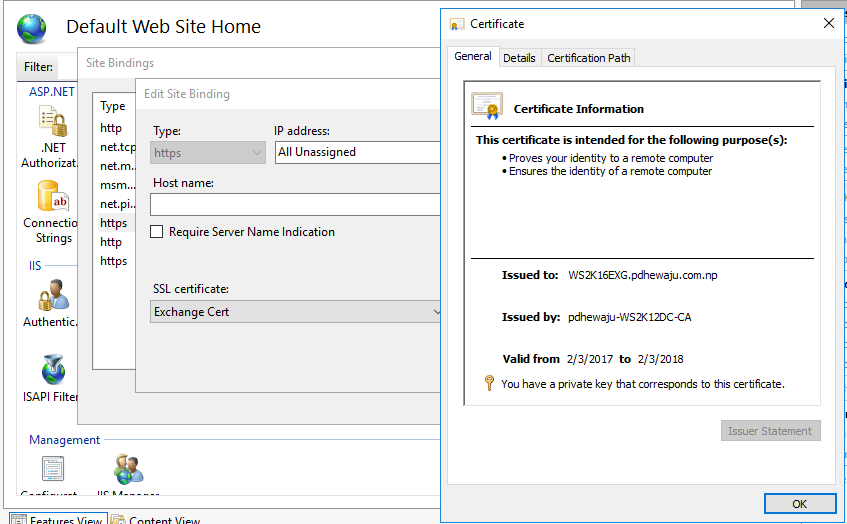Switch to the General tab in Certificate dialog
This screenshot has width=847, height=524.
(x=473, y=56)
